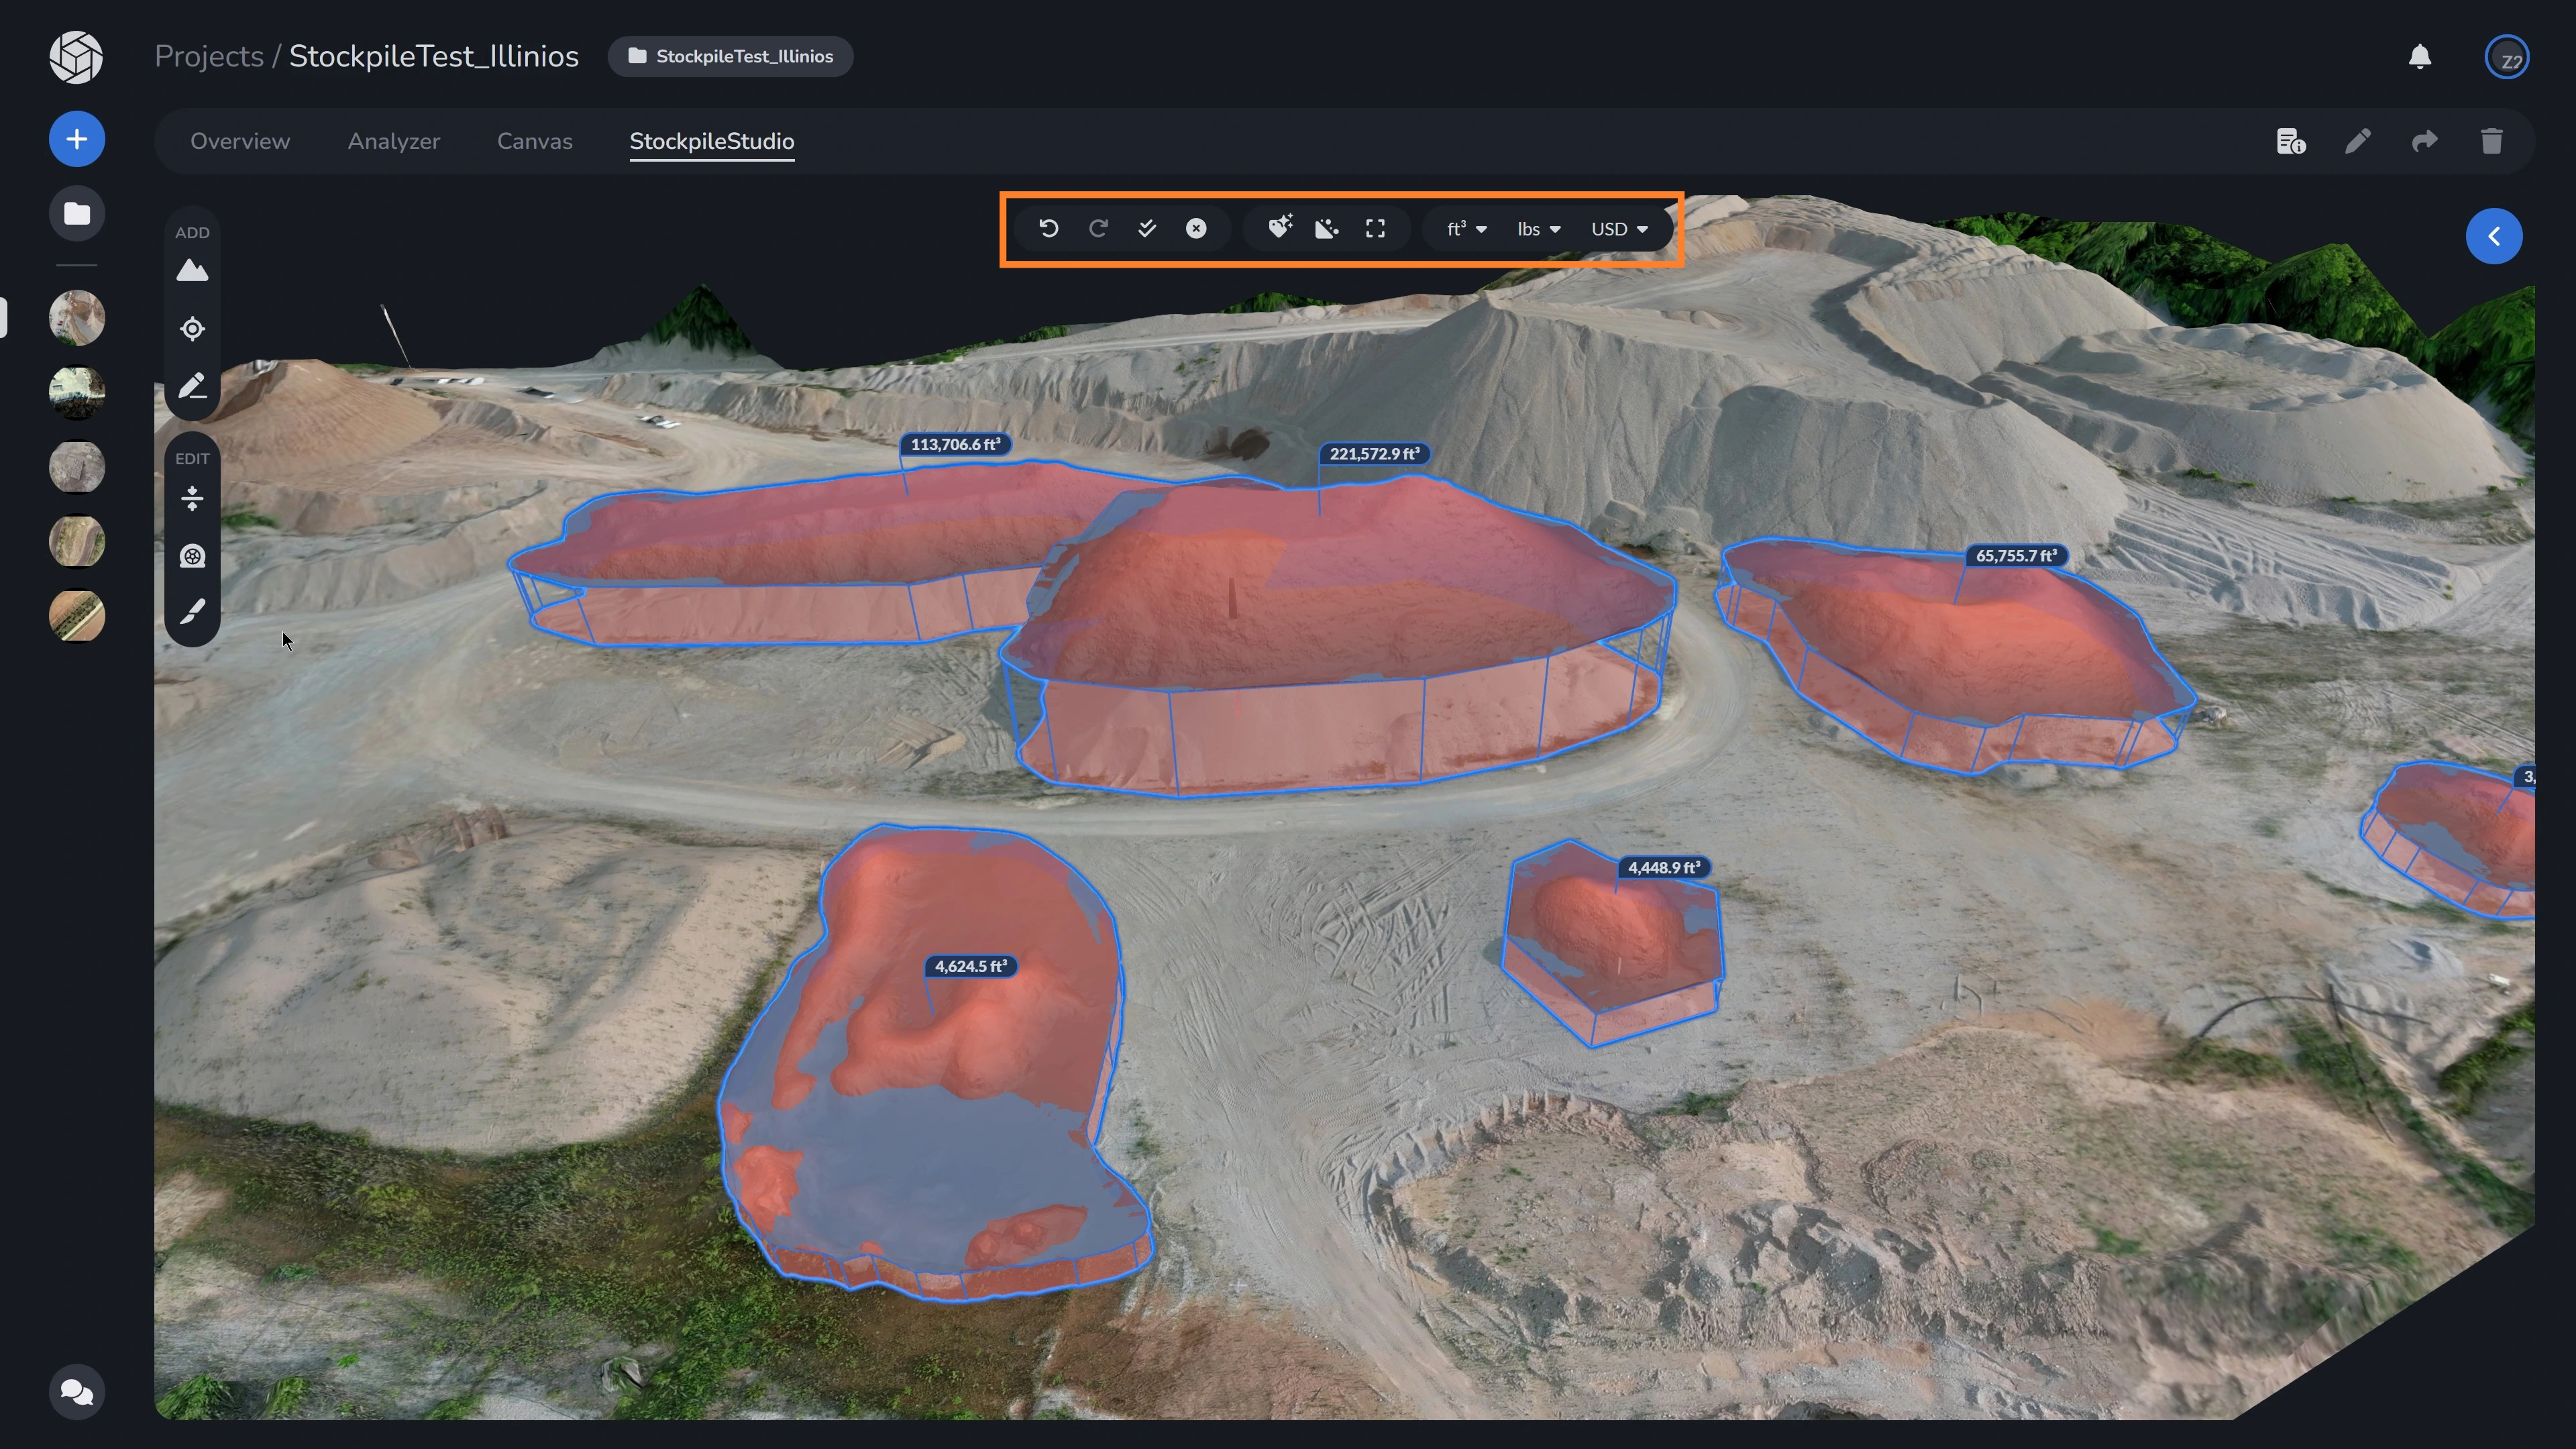
Task: Click the sparkle tag auto-label icon
Action: point(1280,227)
